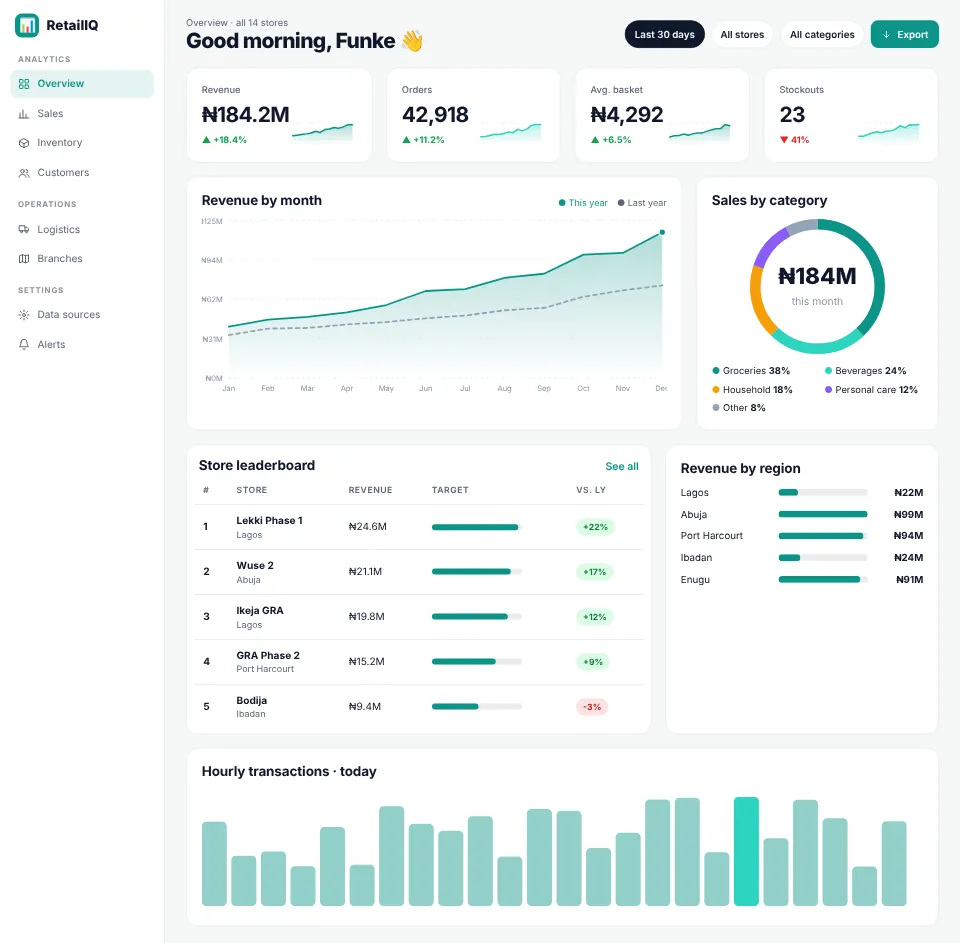Click the ₦21.1M revenue for Wuse 2
The width and height of the screenshot is (960, 943).
click(x=365, y=572)
